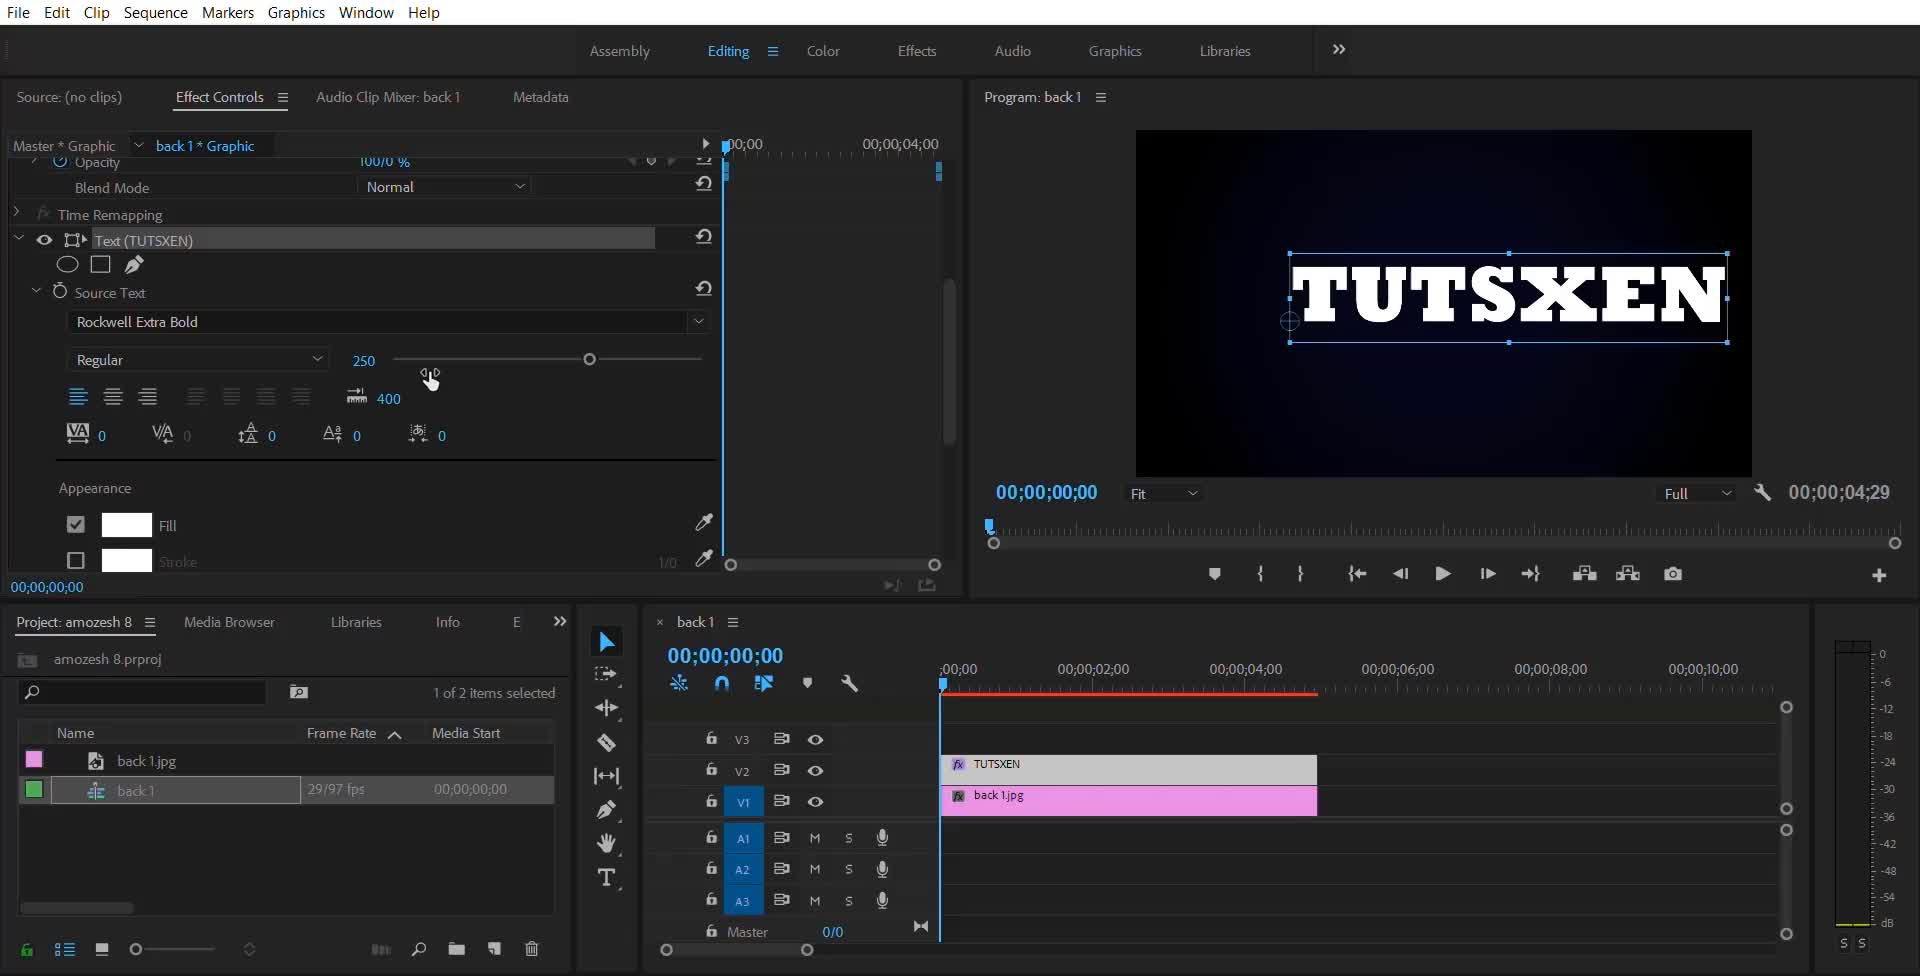Viewport: 1920px width, 976px height.
Task: Select the Hand tool
Action: coord(606,844)
